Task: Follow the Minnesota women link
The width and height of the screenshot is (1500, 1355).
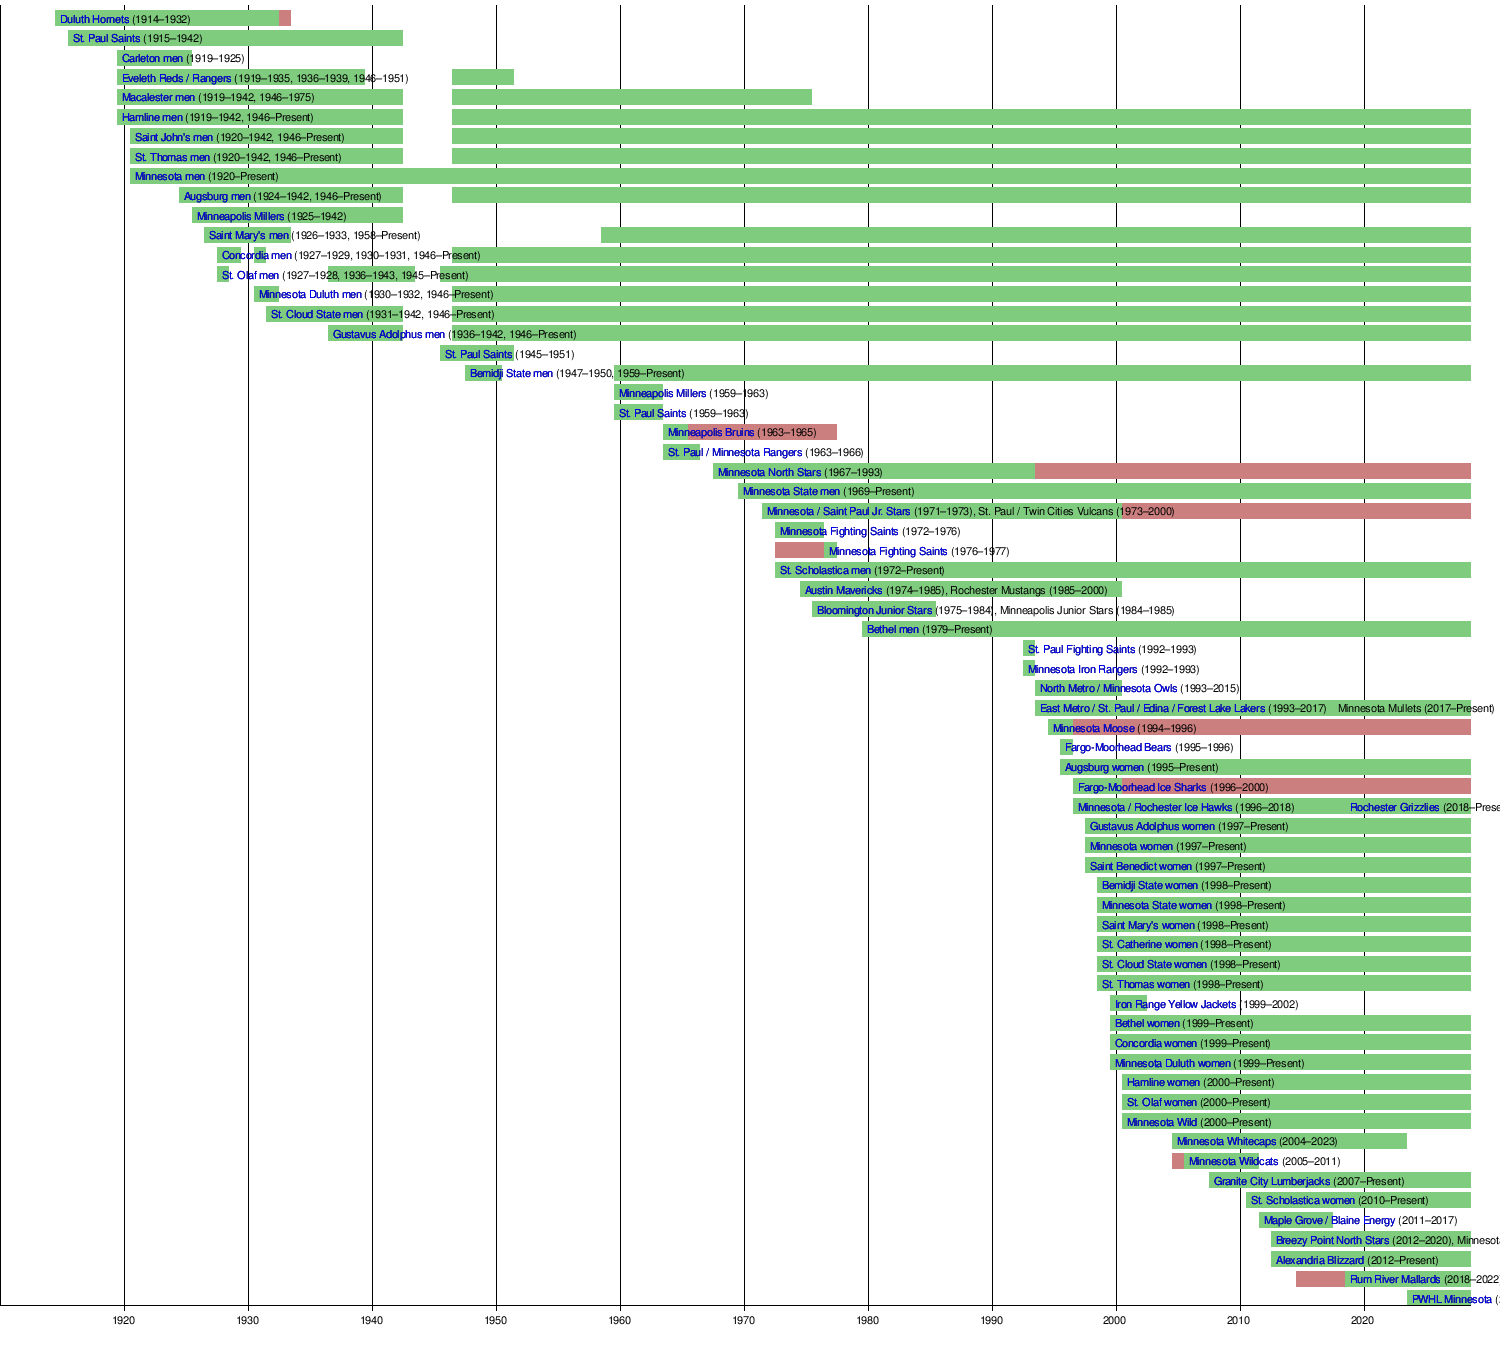Action: coord(1131,846)
